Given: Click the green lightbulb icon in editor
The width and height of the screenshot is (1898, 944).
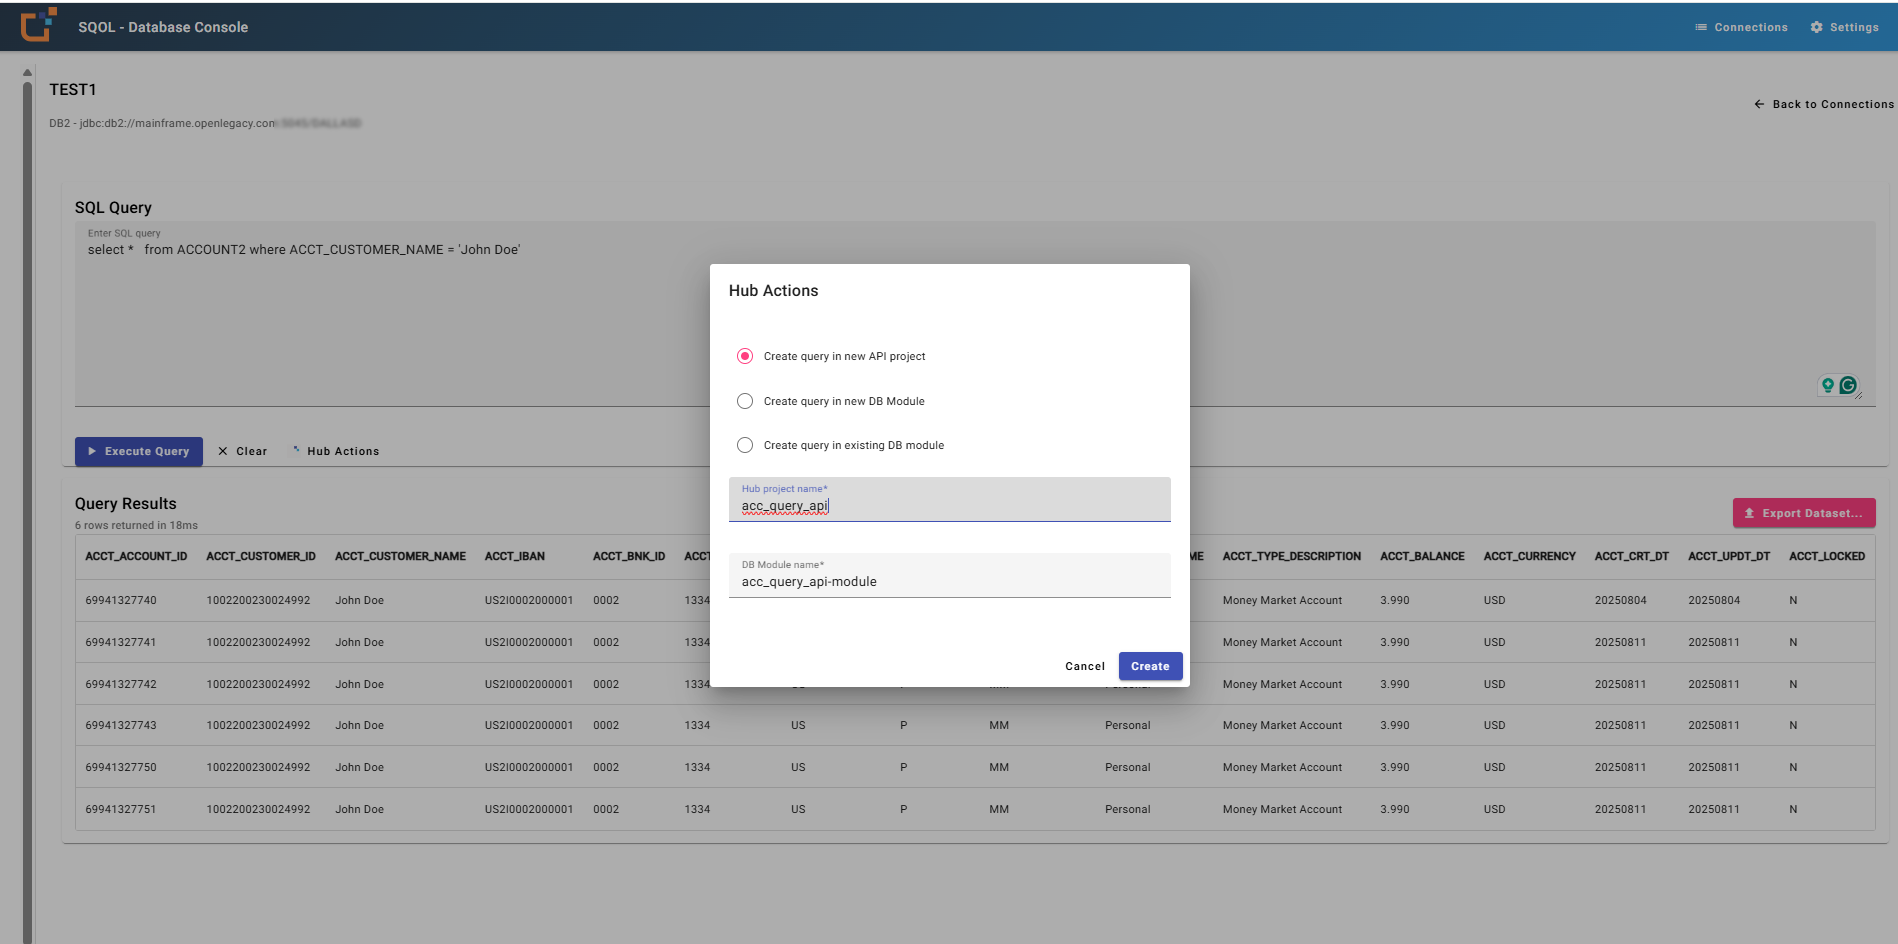Looking at the screenshot, I should coord(1828,385).
